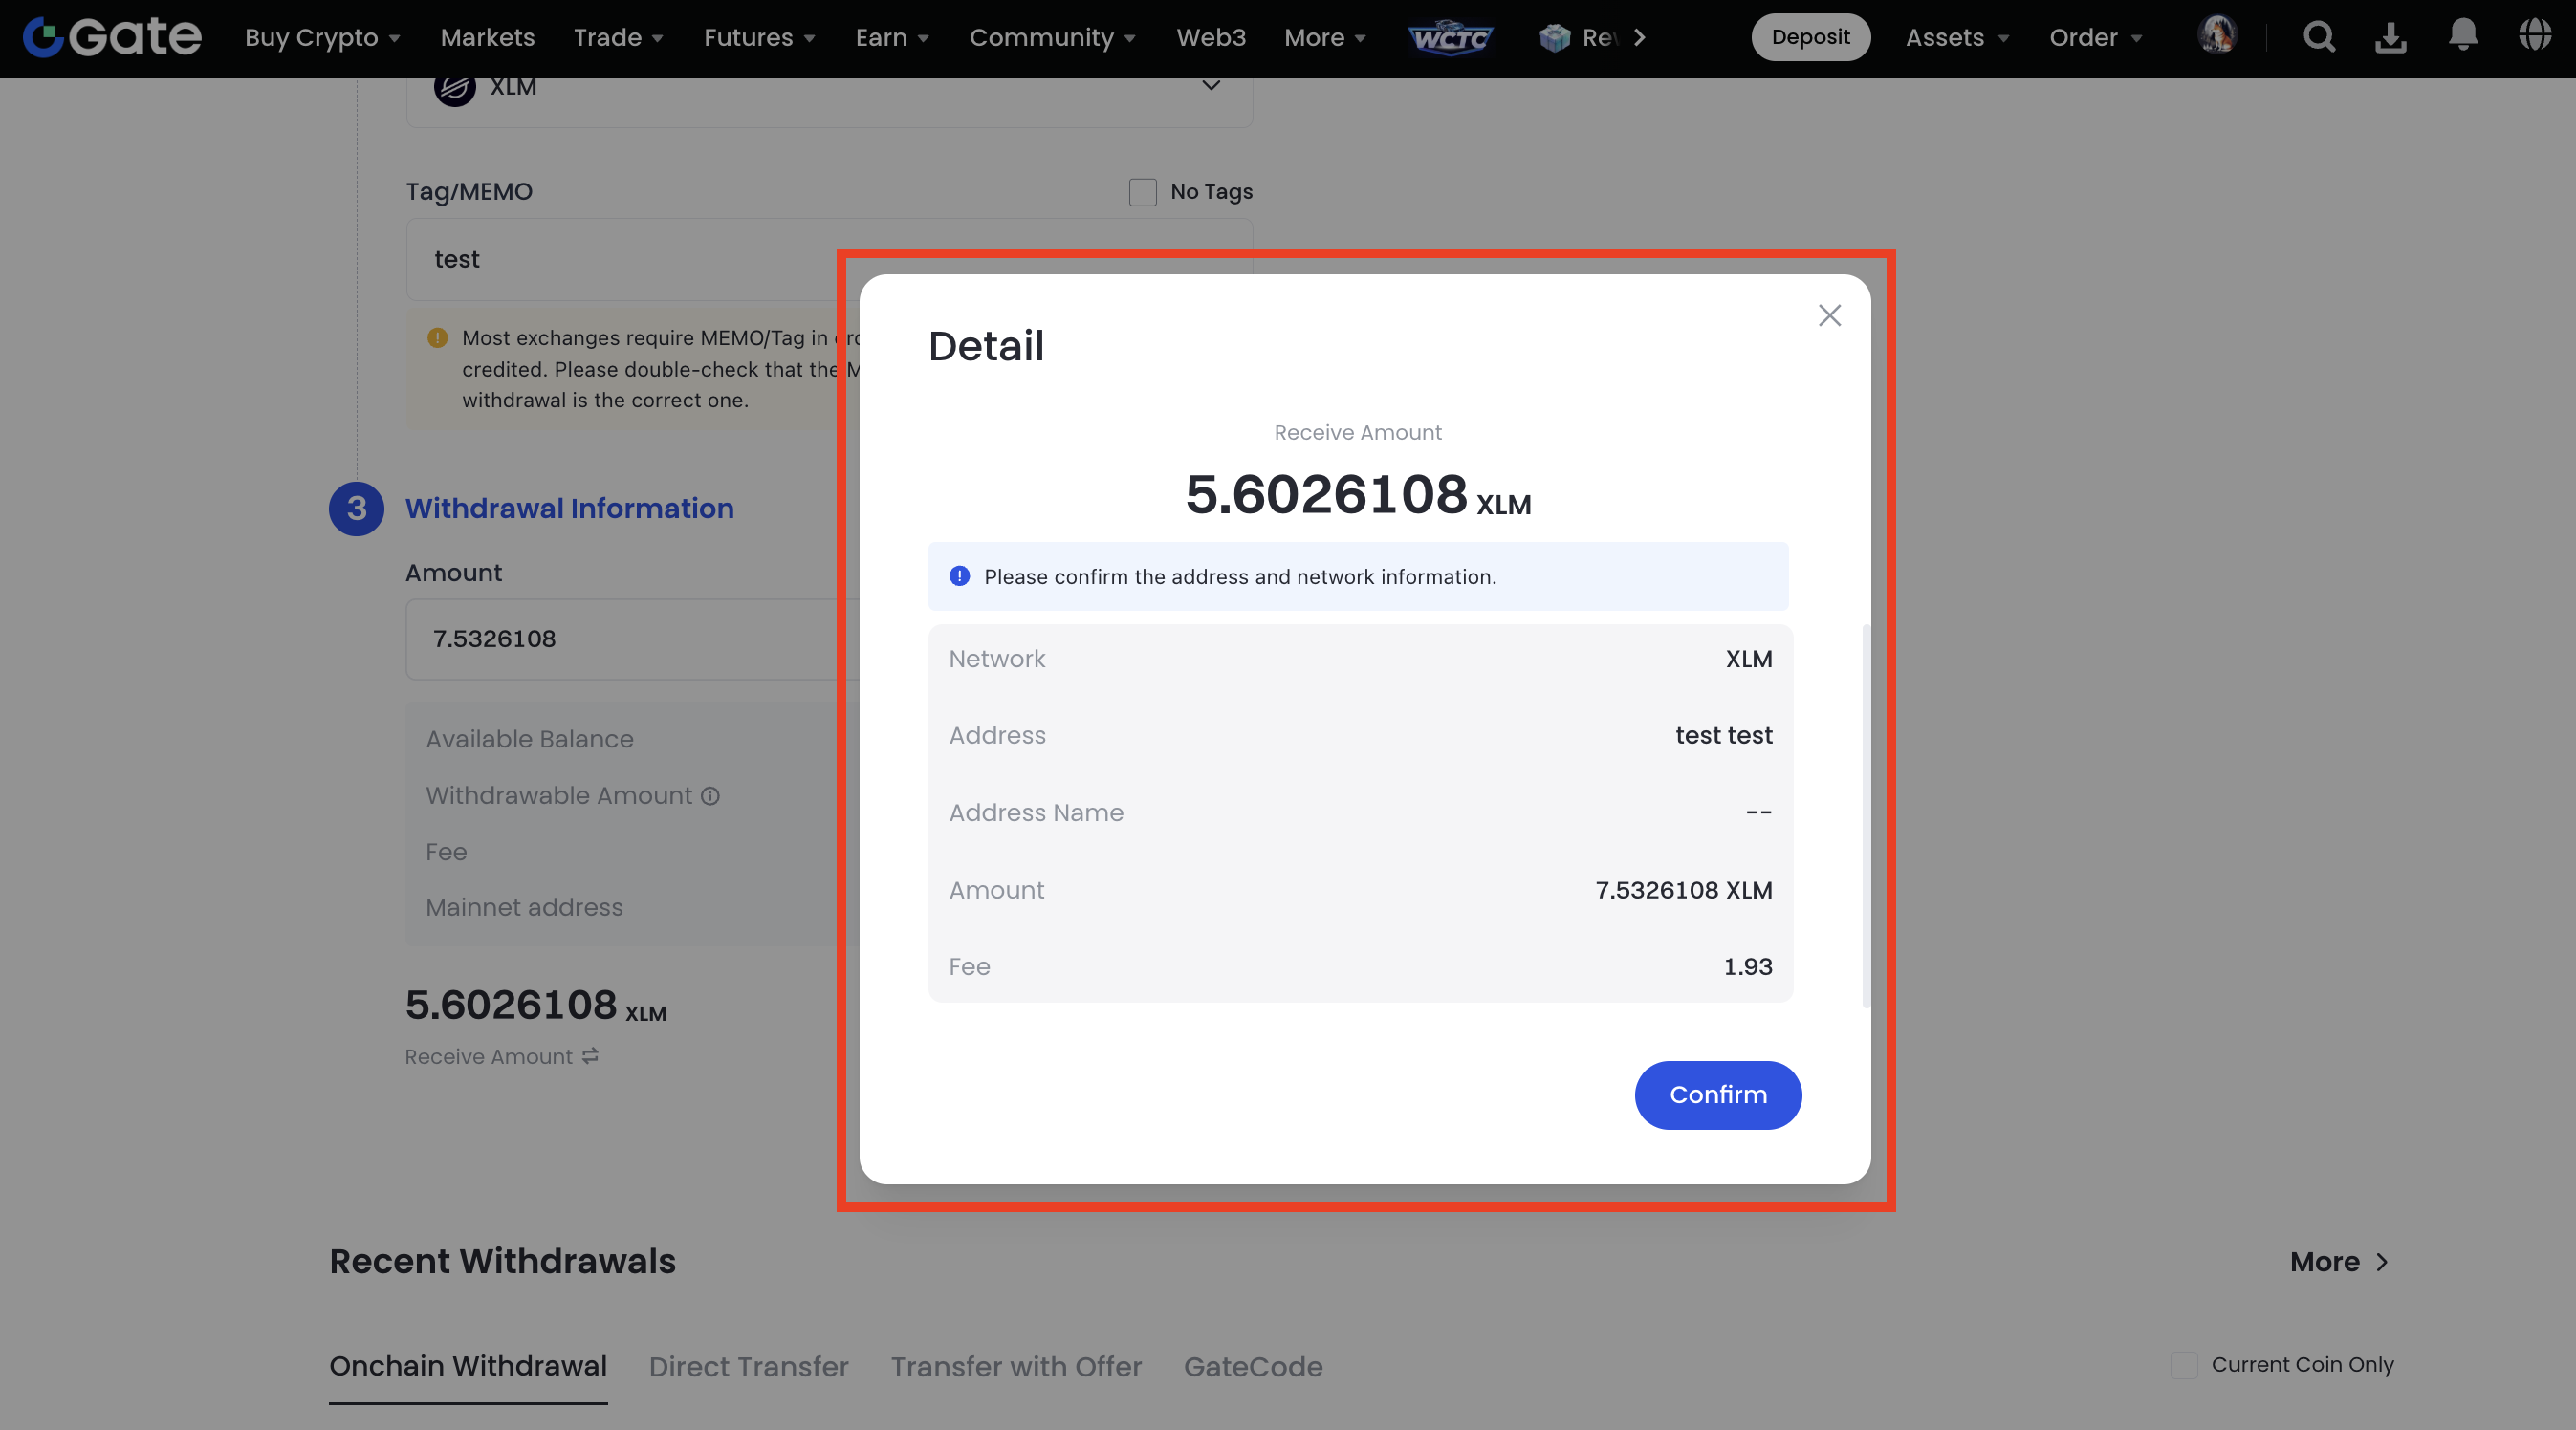Open the search magnifier icon
2576x1430 pixels.
[2318, 37]
